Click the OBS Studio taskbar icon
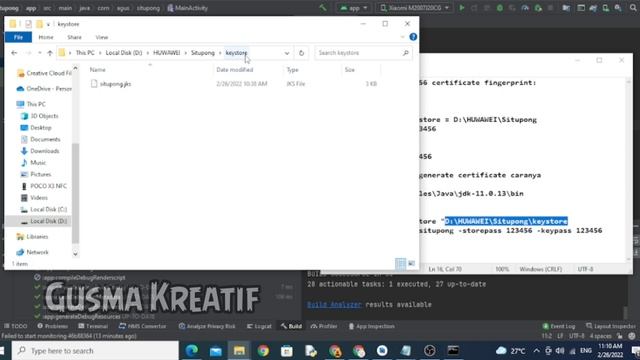 click(x=429, y=351)
